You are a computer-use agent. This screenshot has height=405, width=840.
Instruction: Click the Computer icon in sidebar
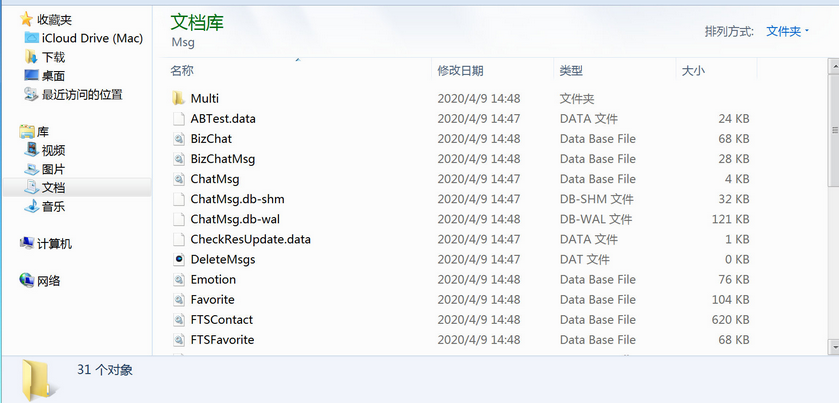[x=27, y=244]
